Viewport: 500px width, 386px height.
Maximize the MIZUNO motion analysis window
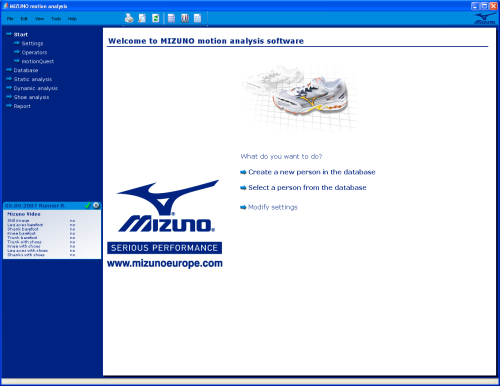(x=484, y=6)
